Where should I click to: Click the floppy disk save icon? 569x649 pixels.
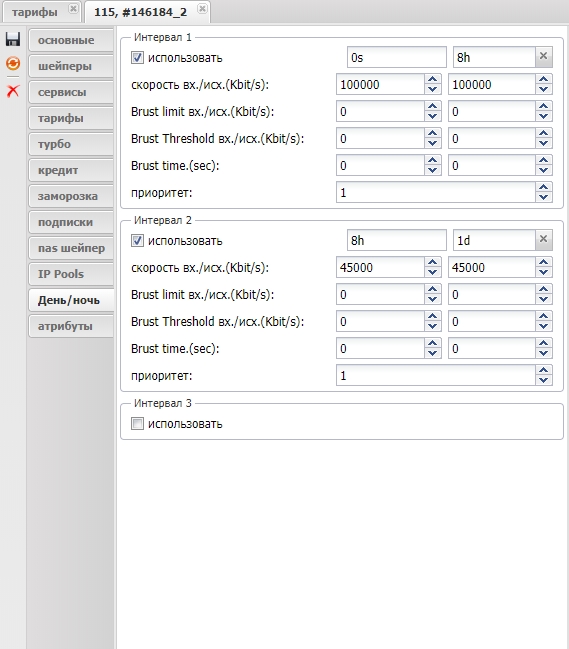click(13, 39)
